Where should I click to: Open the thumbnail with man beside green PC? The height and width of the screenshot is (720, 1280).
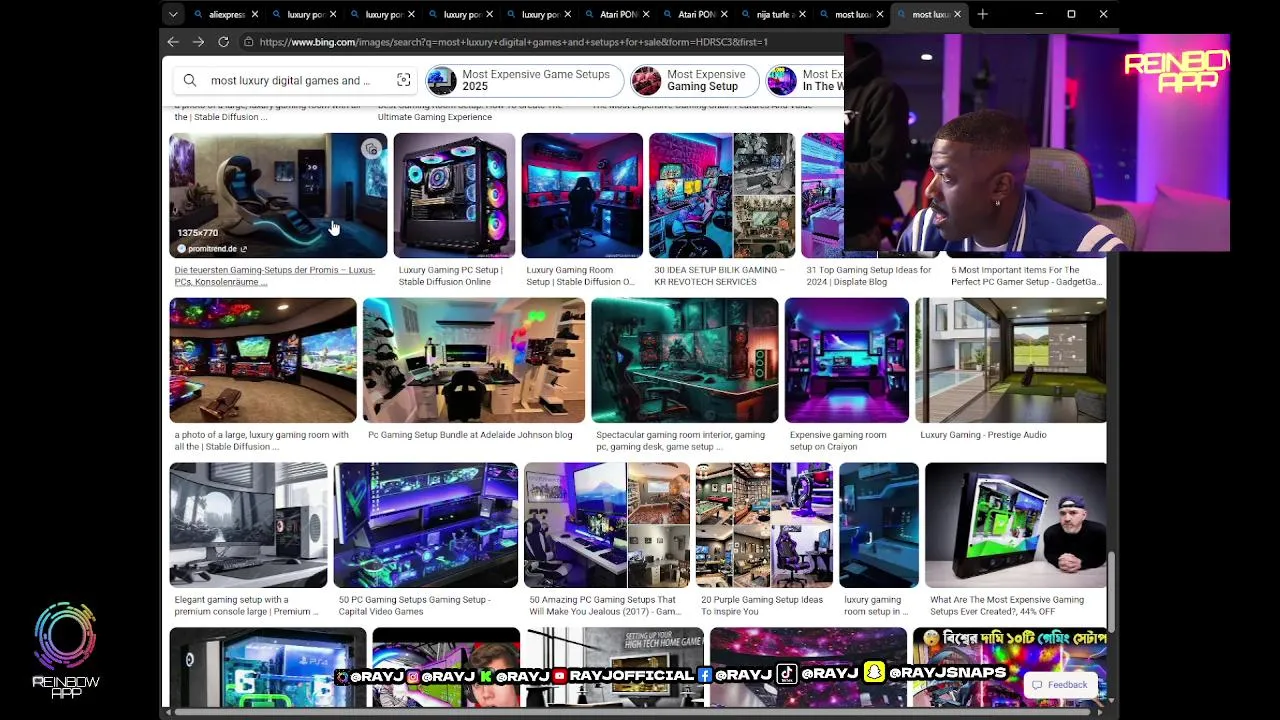pyautogui.click(x=1016, y=525)
